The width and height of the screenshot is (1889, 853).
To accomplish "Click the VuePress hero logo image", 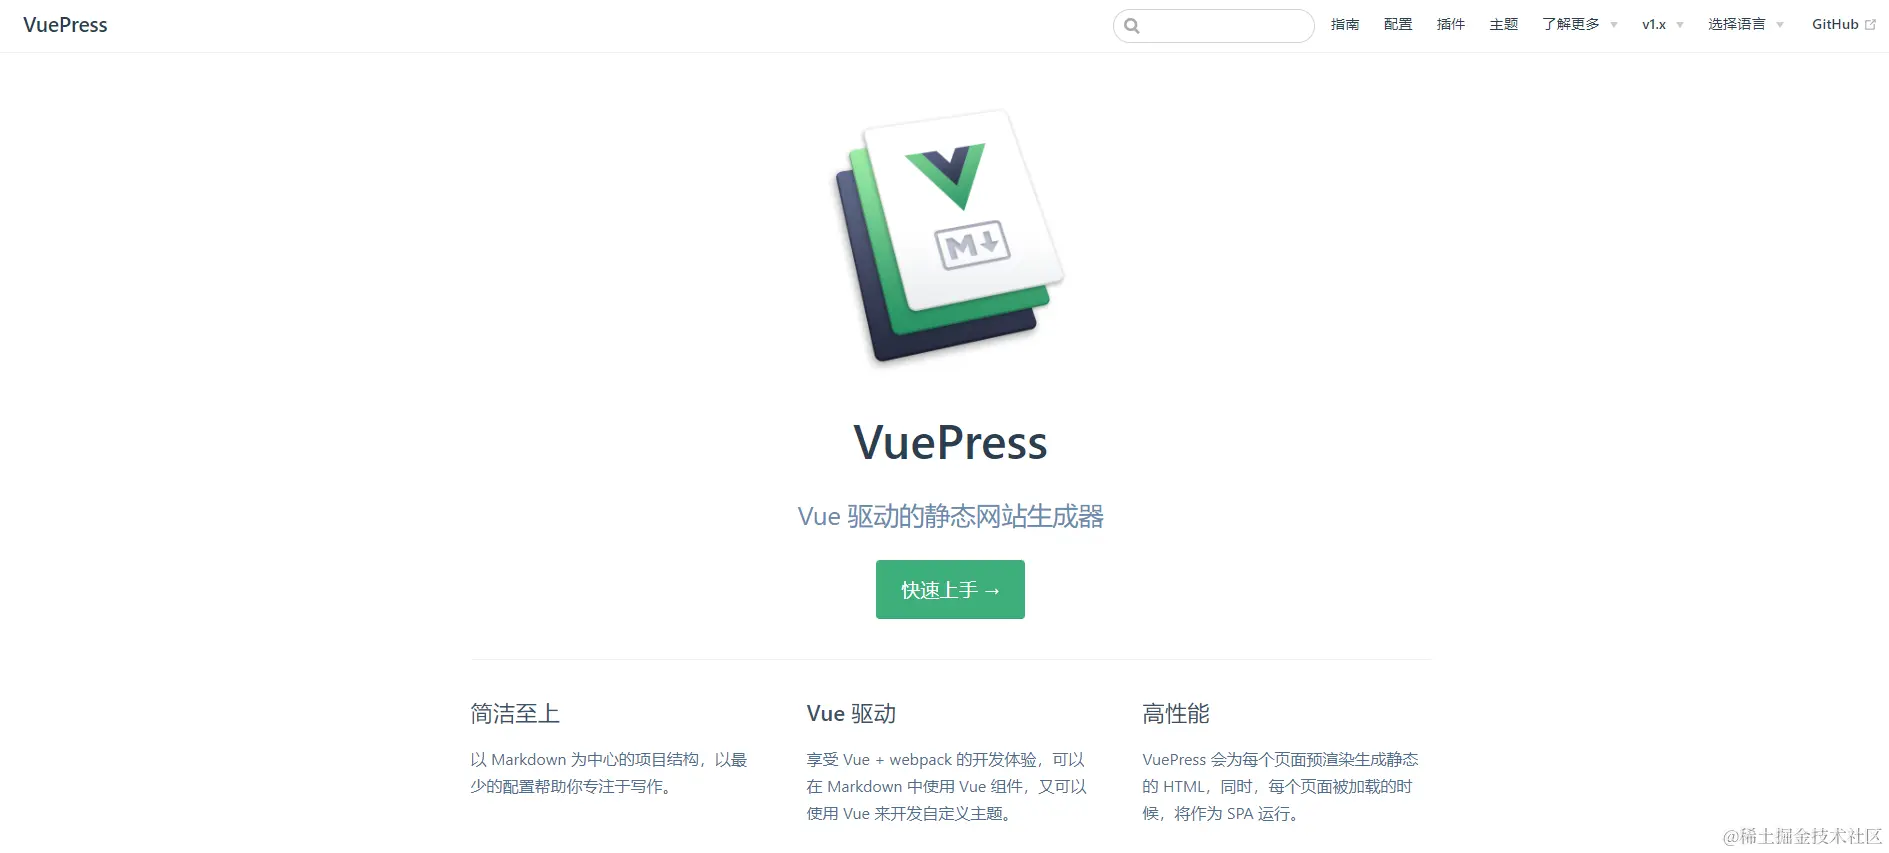I will [x=950, y=238].
